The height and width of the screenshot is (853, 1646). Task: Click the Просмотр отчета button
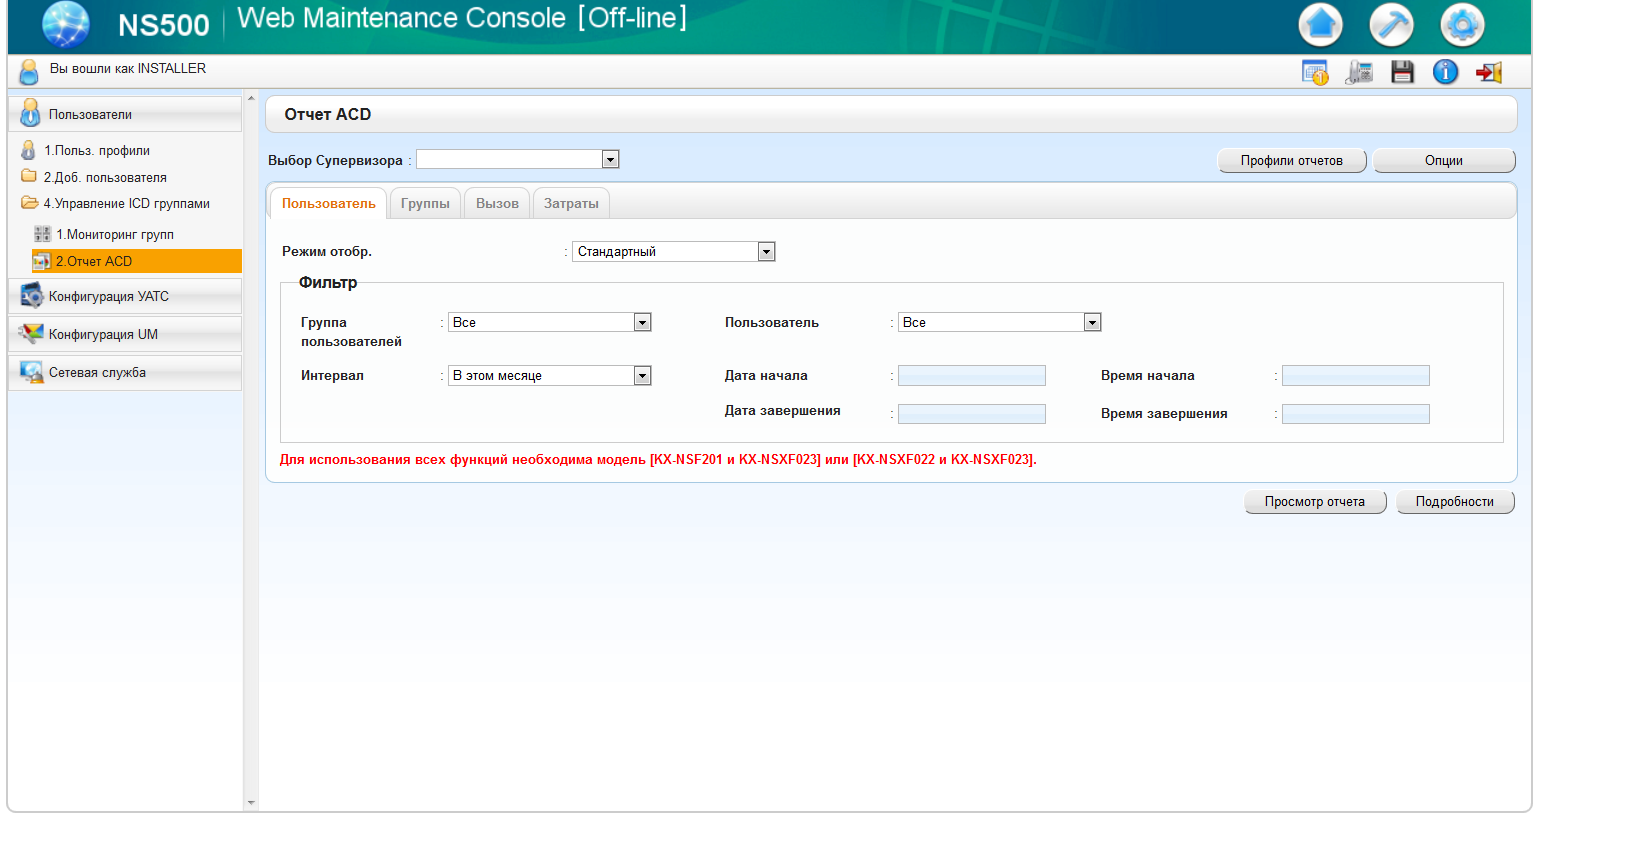point(1315,502)
